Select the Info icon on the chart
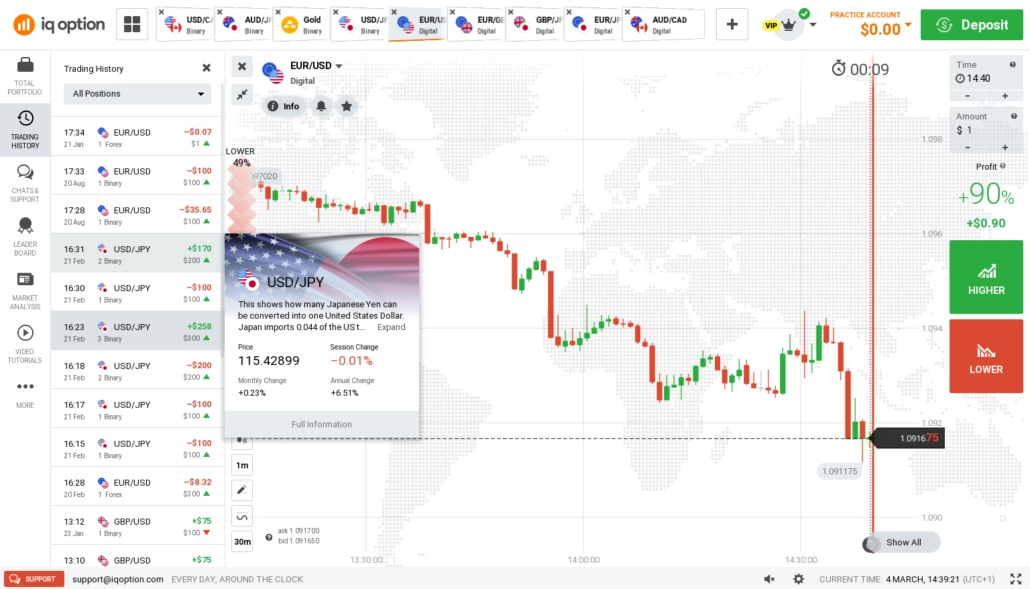 tap(284, 105)
